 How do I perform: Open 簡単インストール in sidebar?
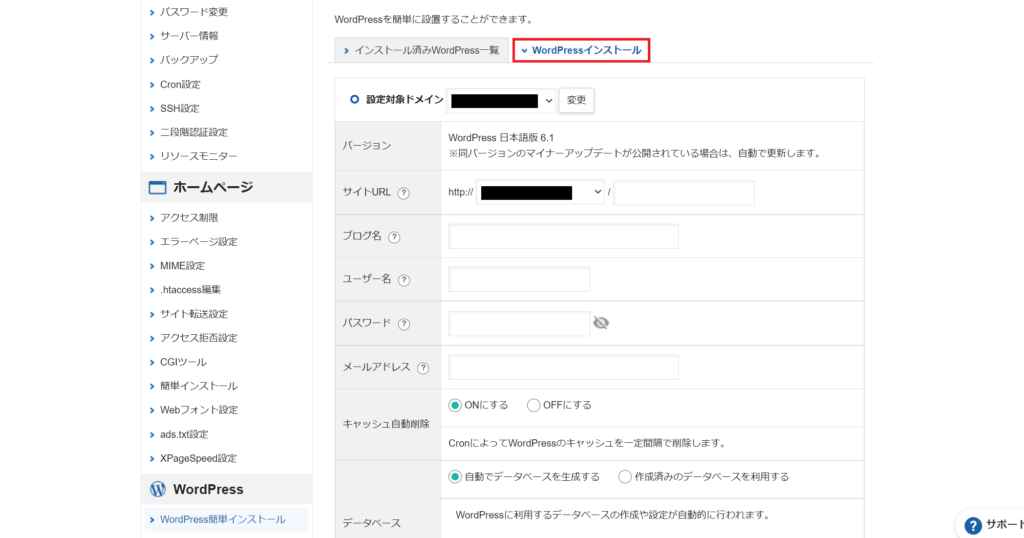pyautogui.click(x=199, y=387)
